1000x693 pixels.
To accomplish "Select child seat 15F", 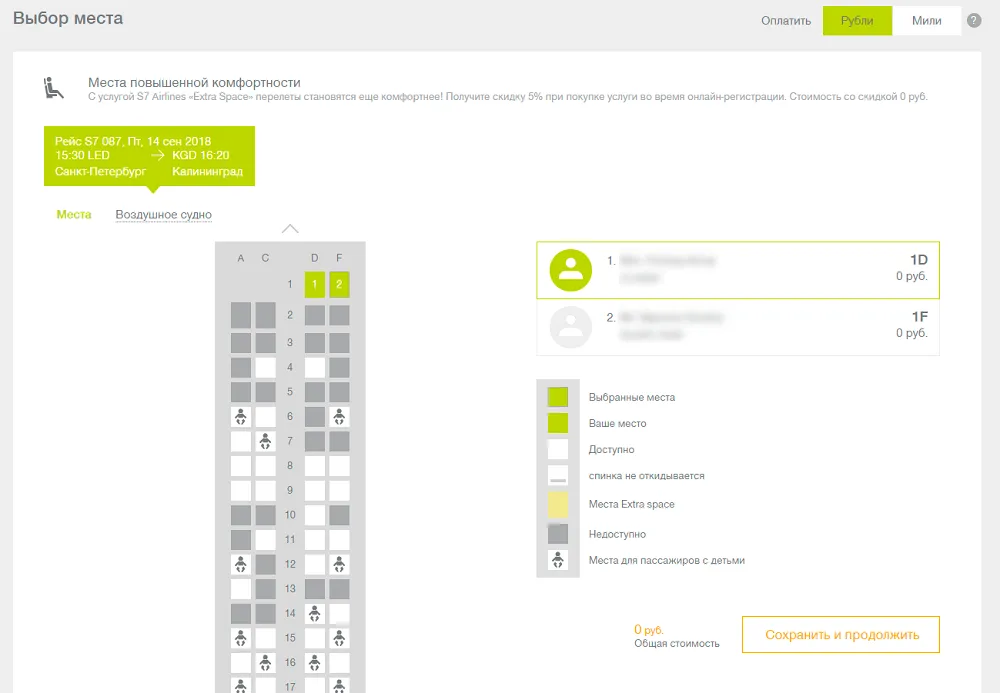I will (x=340, y=638).
